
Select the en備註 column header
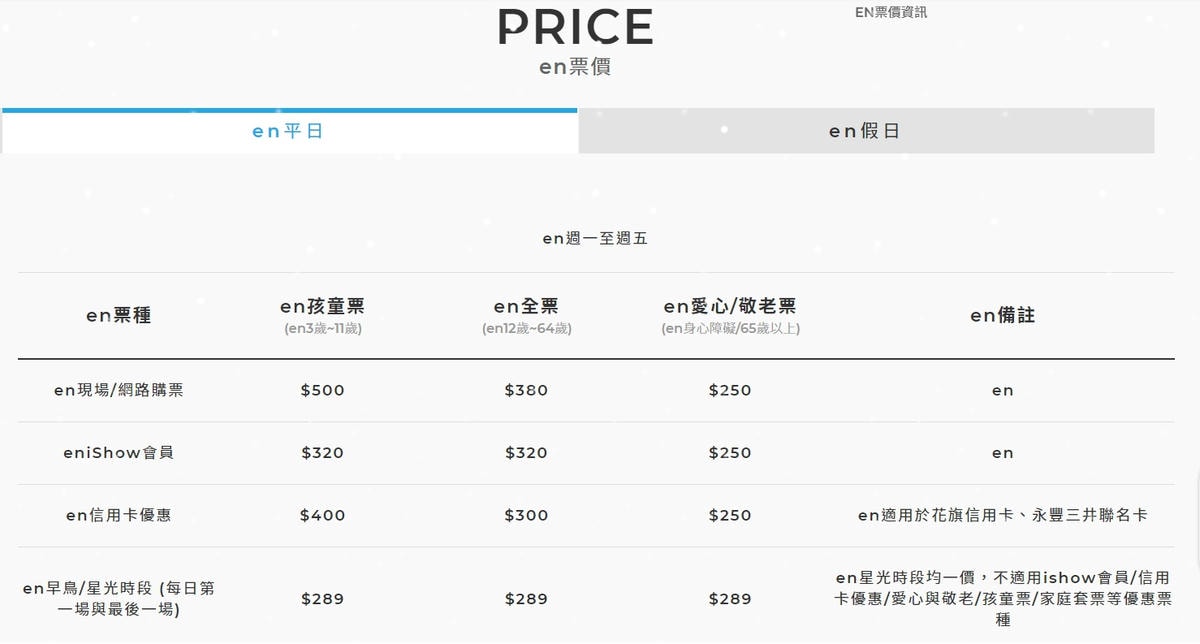pos(1002,315)
